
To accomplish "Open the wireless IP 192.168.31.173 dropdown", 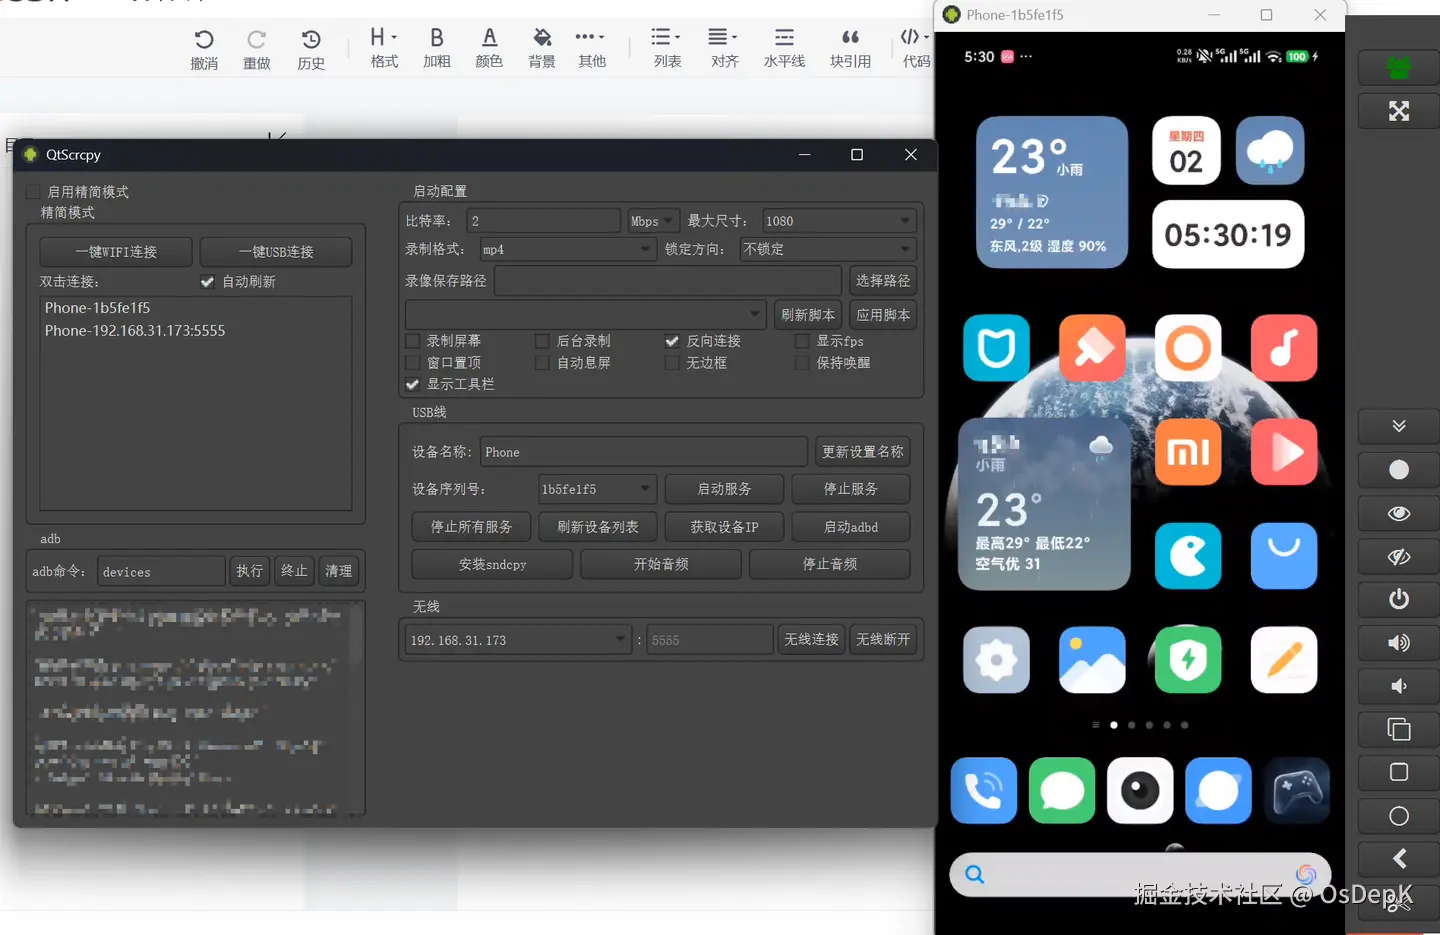I will point(518,640).
